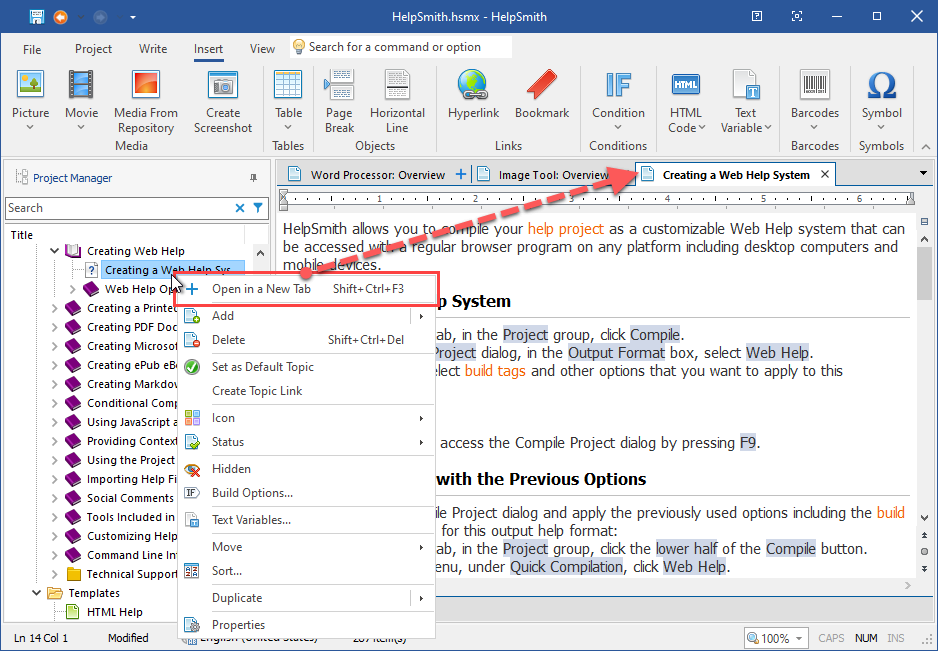
Task: Switch to the View ribbon tab
Action: (262, 49)
